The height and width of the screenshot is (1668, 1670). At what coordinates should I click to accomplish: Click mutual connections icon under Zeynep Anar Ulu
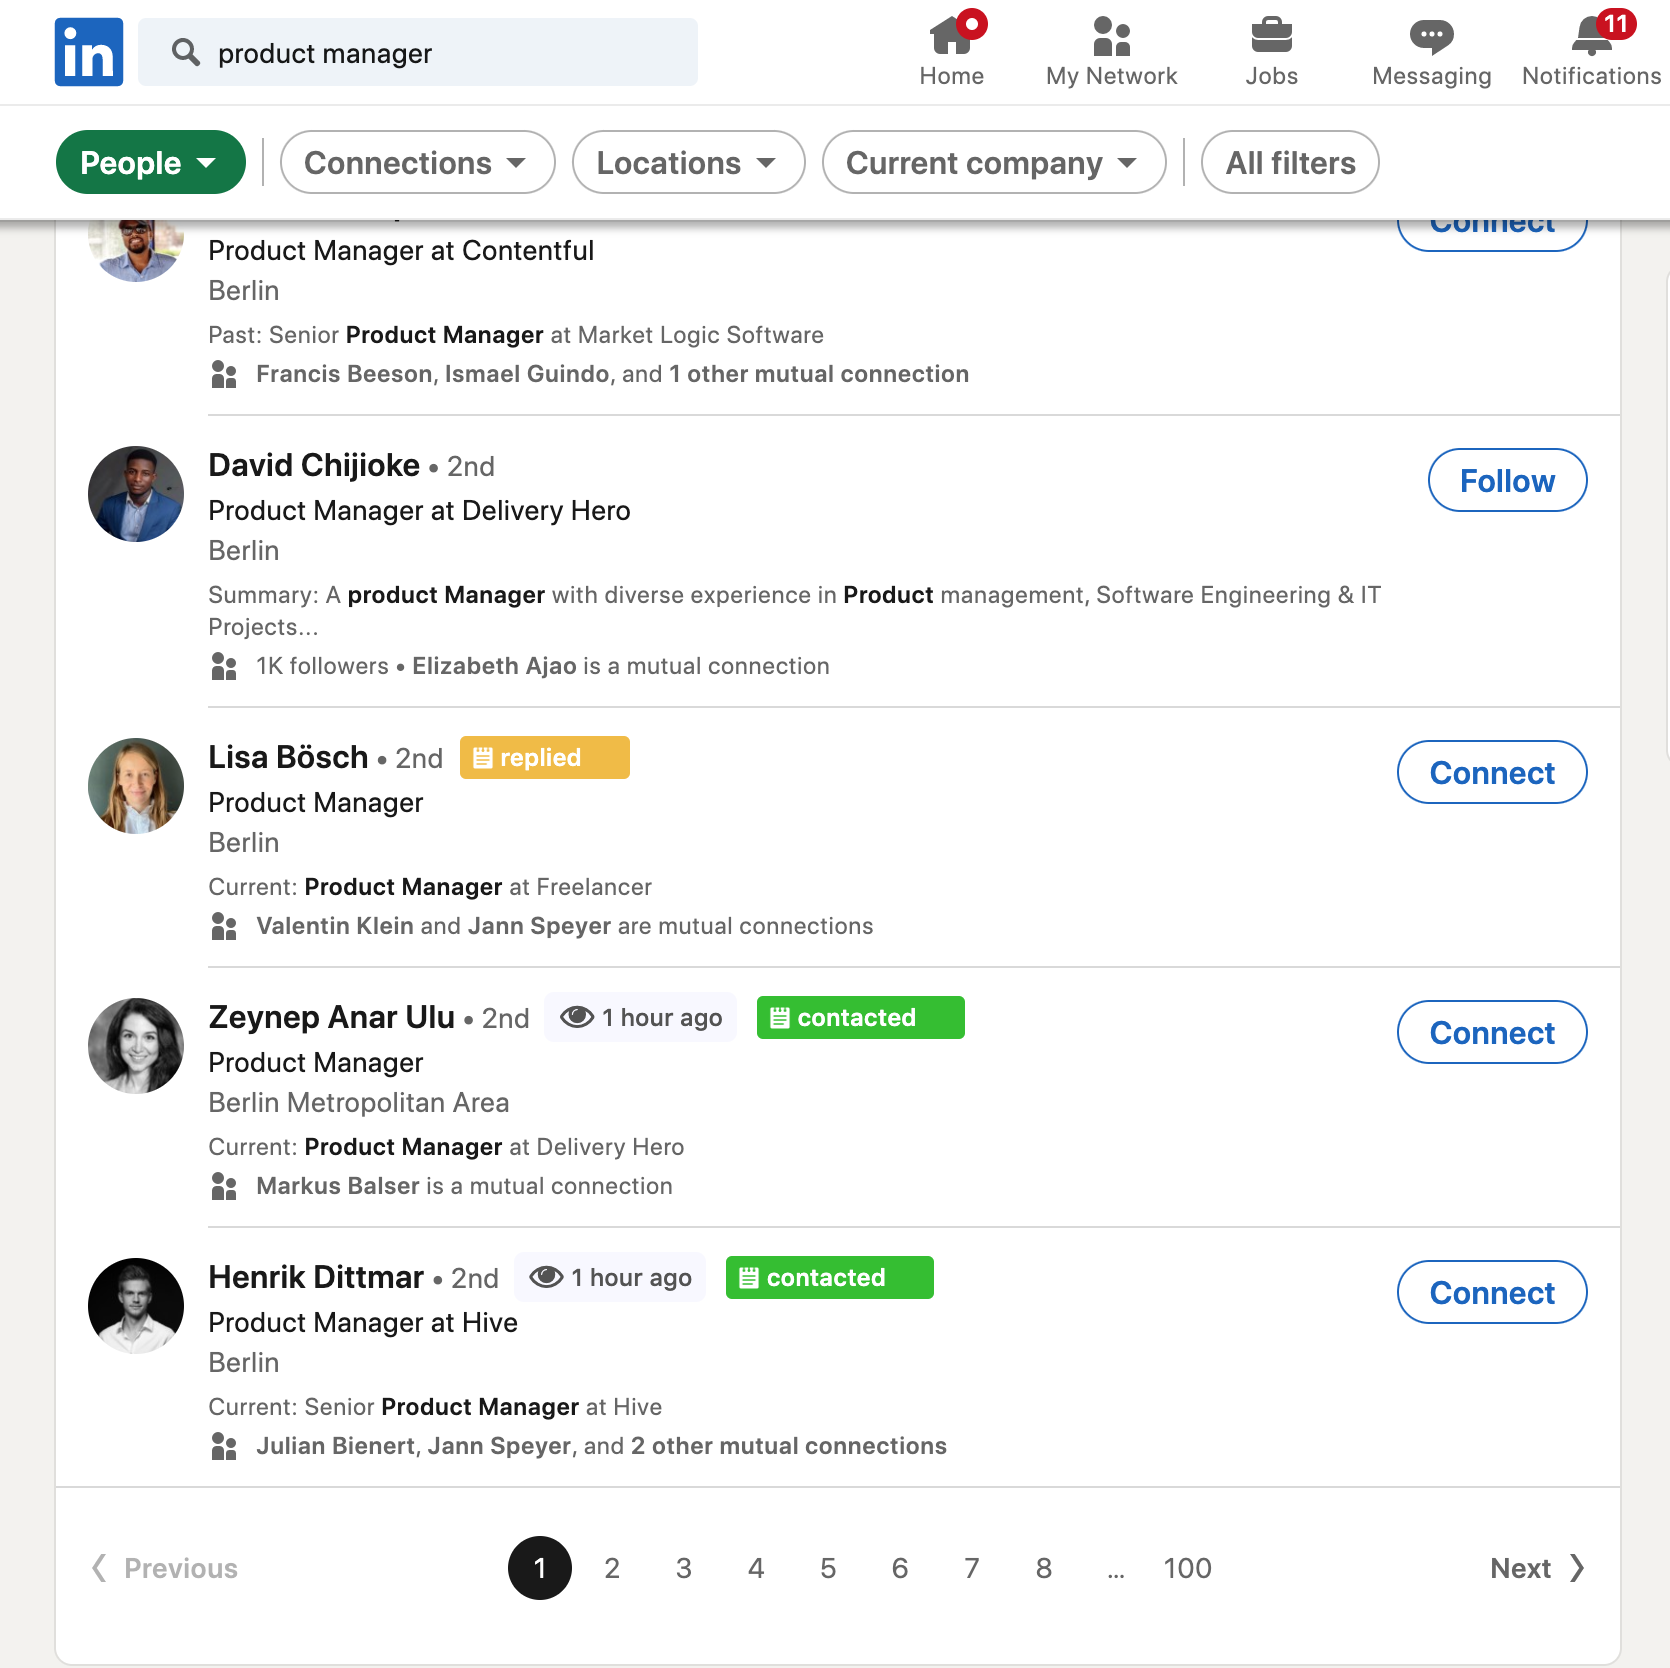[224, 1186]
